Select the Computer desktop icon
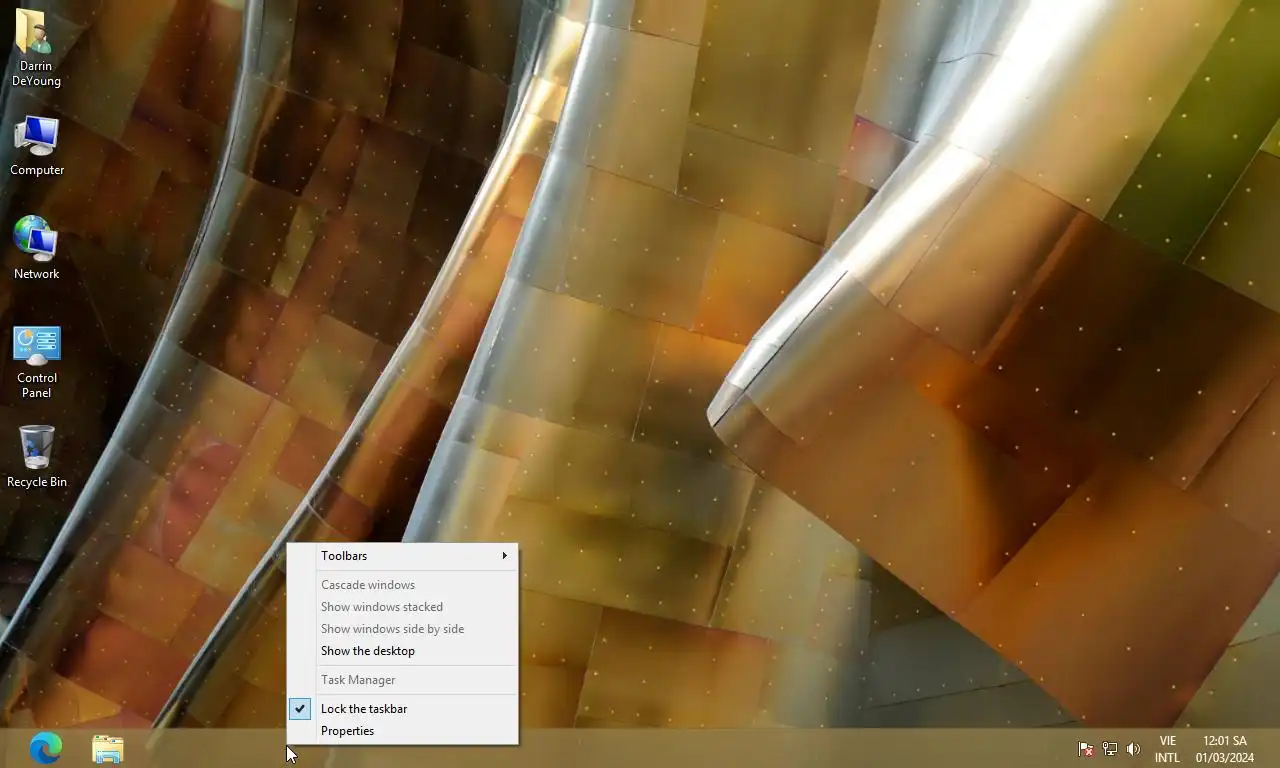 click(37, 146)
